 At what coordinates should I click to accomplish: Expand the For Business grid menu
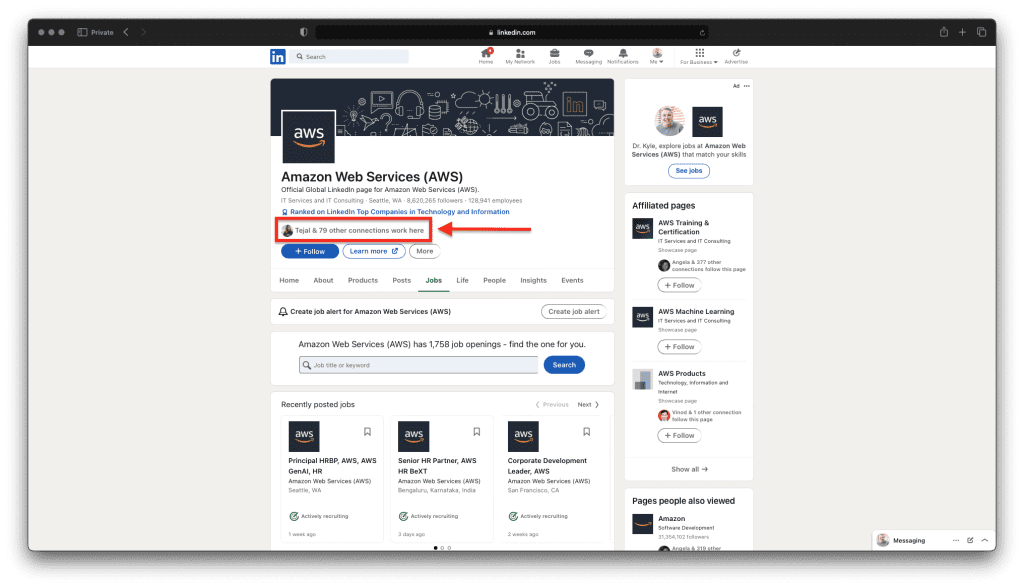699,56
